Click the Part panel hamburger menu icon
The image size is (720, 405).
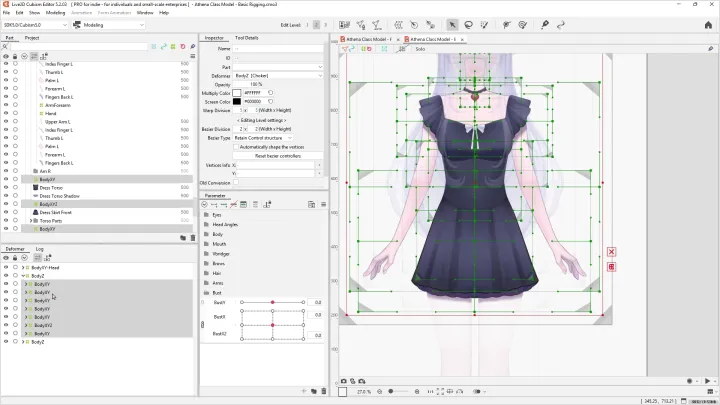tap(193, 56)
